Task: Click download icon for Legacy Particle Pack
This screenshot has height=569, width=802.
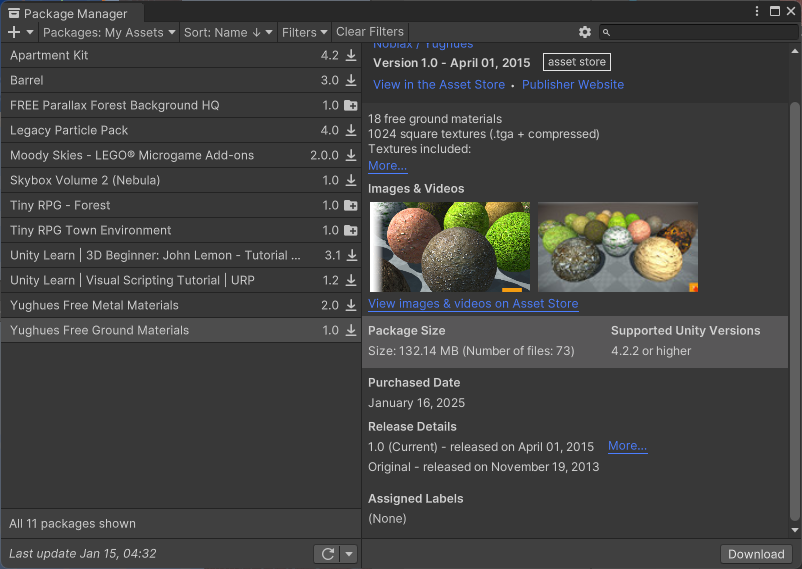Action: [351, 130]
